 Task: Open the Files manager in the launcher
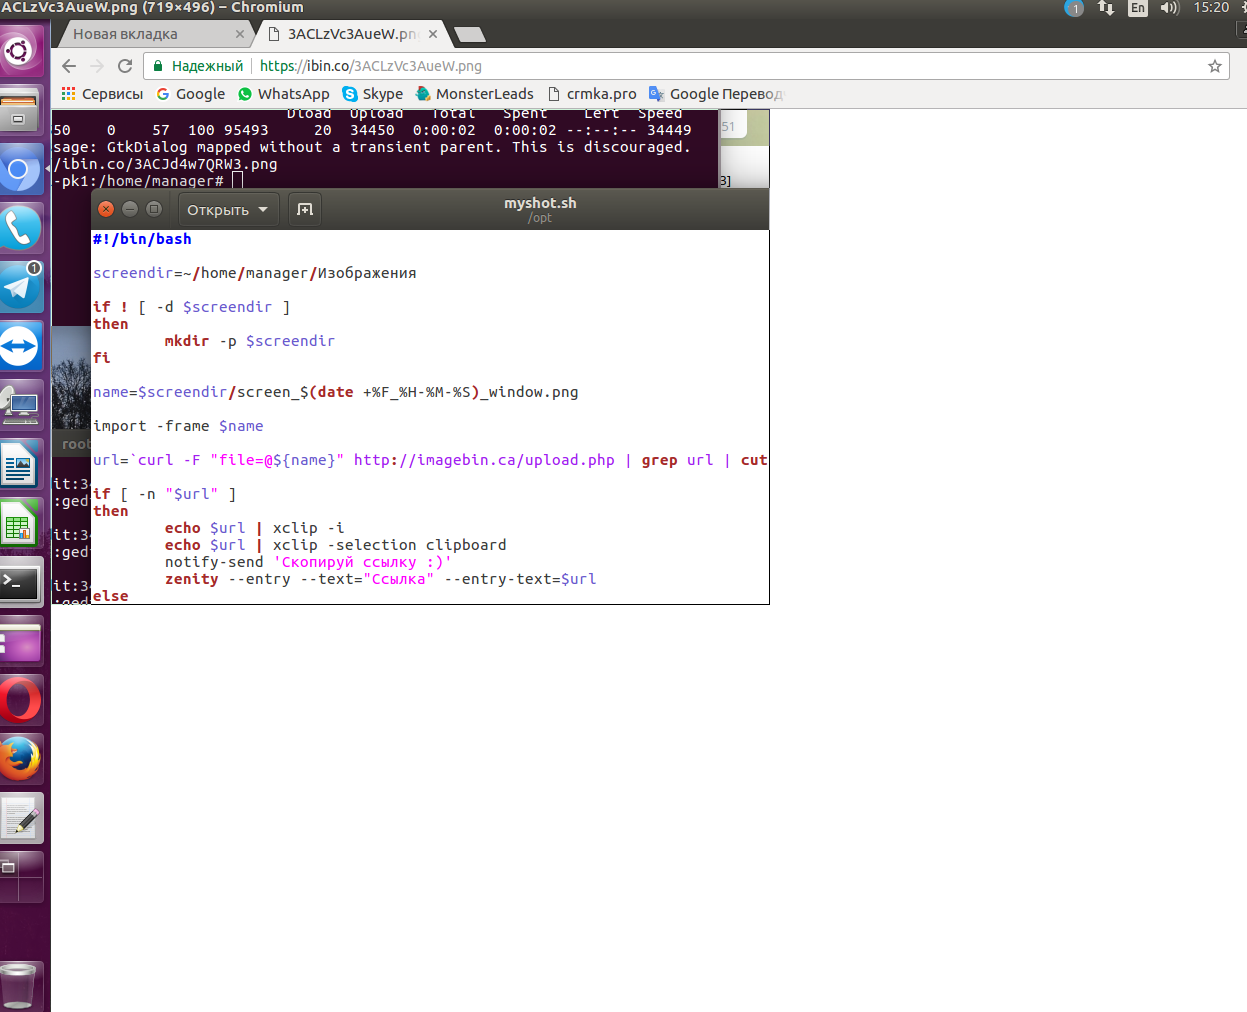[20, 109]
